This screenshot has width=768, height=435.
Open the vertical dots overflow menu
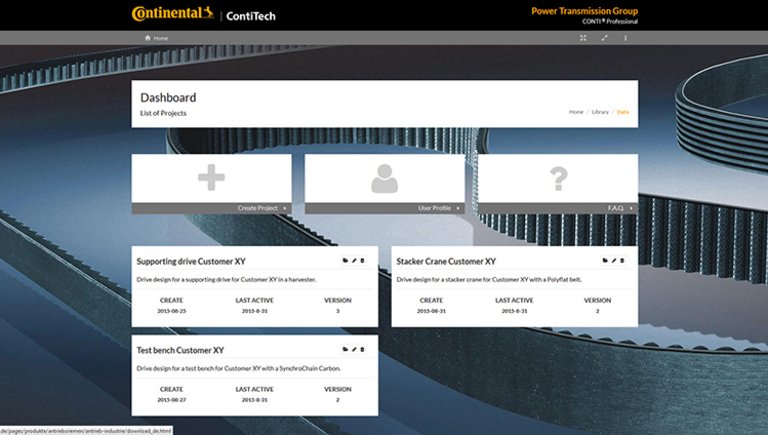tap(626, 38)
